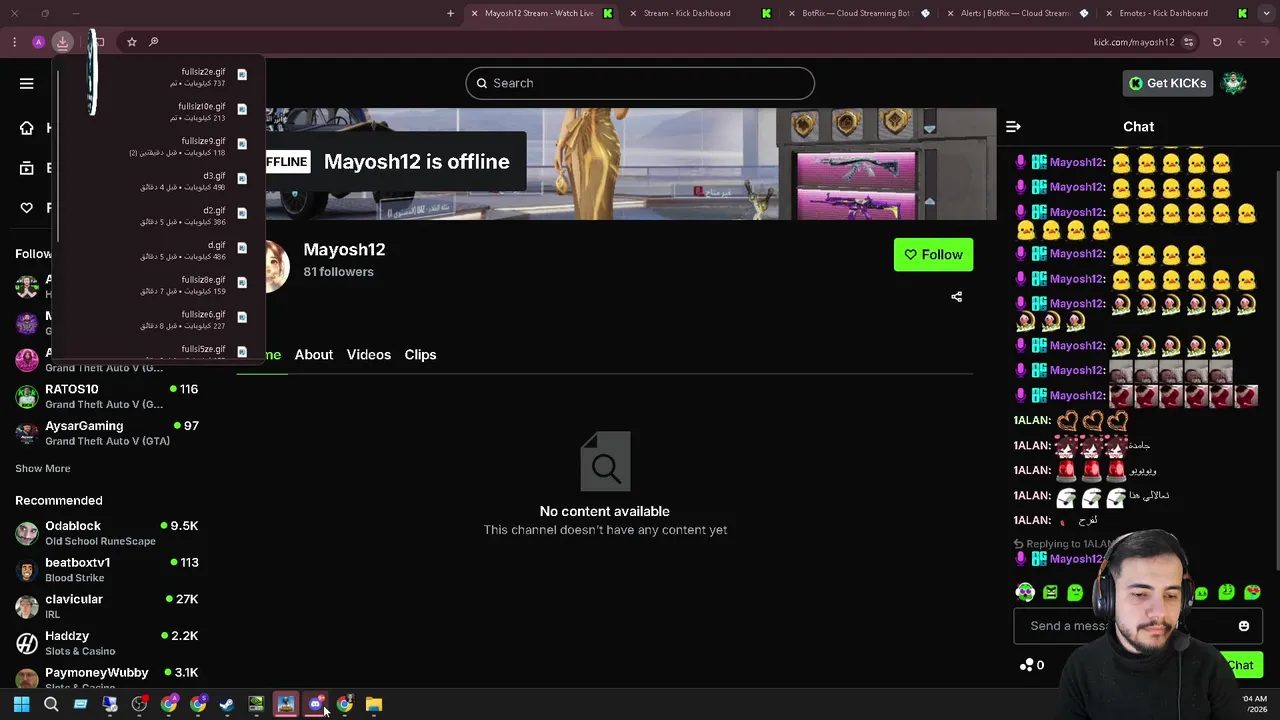This screenshot has width=1280, height=720.
Task: Click the 81 followers text
Action: tap(338, 272)
